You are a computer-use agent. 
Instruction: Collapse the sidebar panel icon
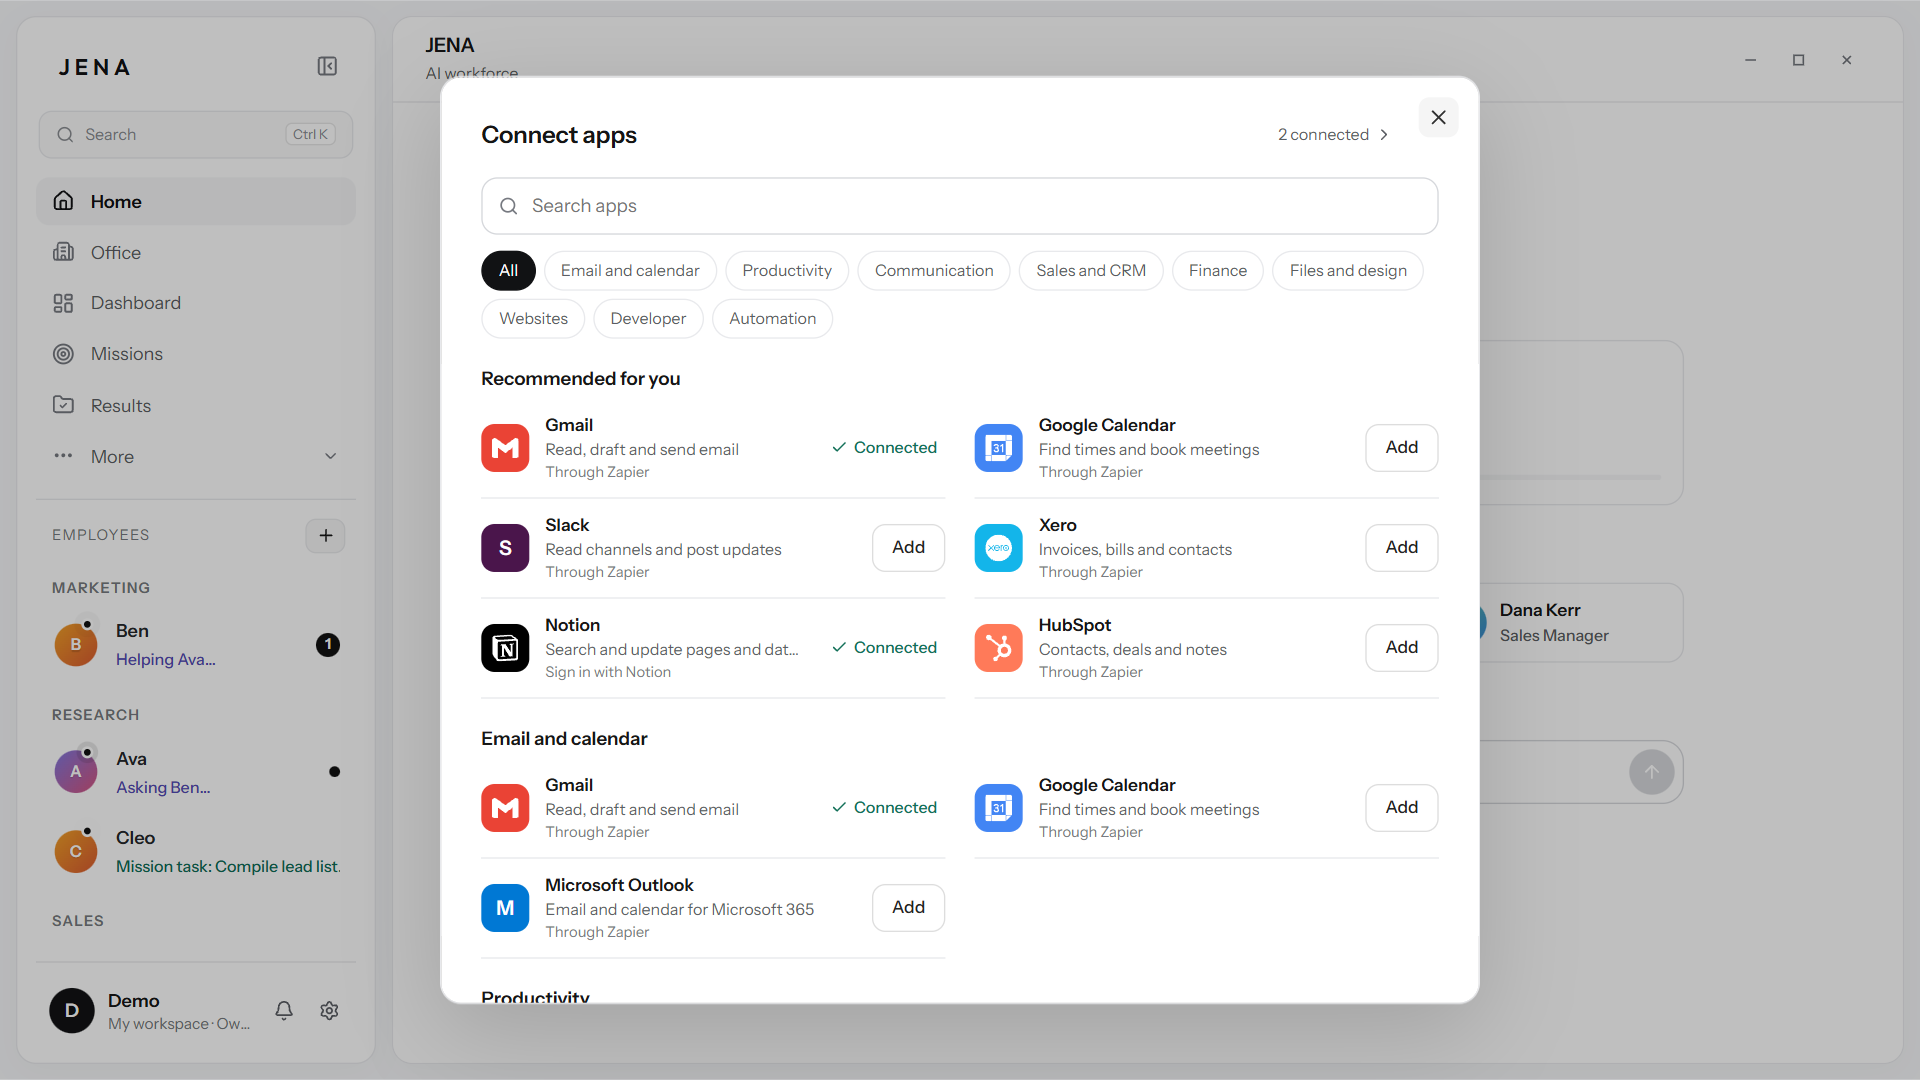tap(327, 66)
